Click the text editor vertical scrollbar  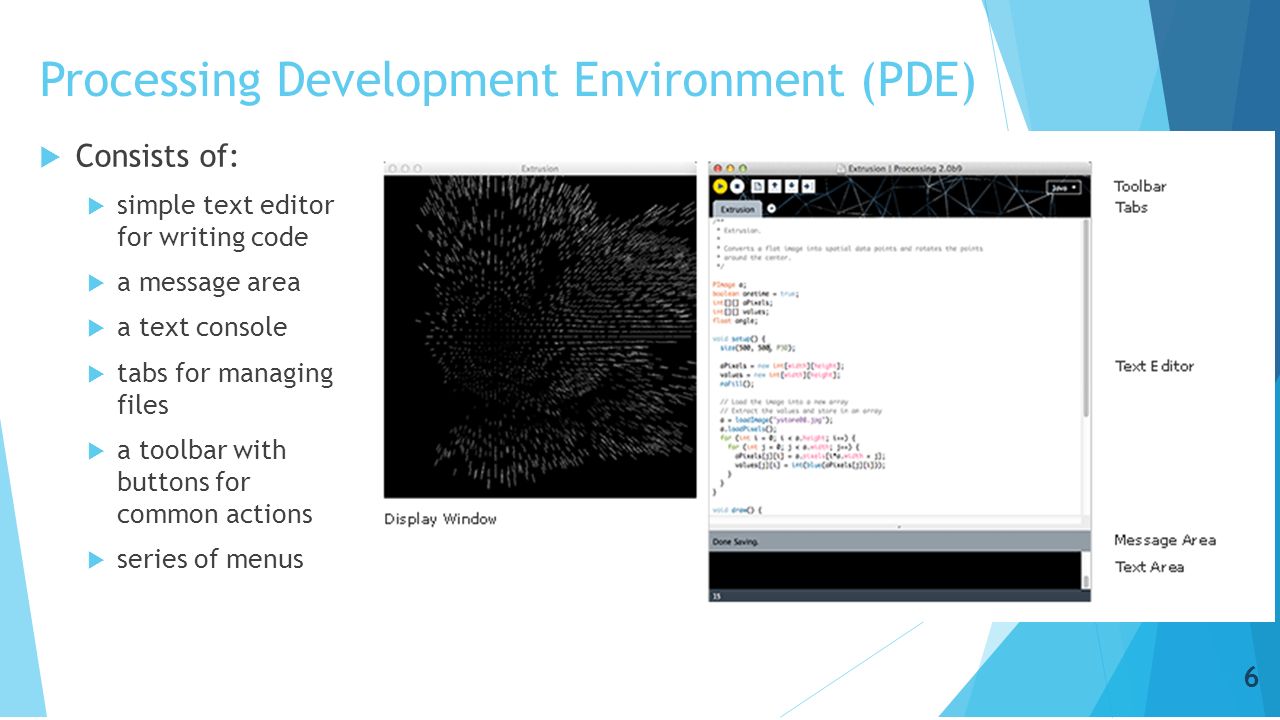coord(1086,318)
